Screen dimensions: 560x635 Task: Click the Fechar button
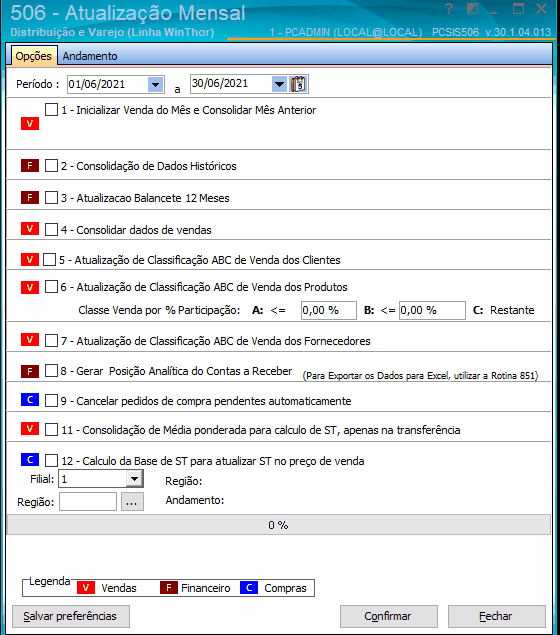497,616
